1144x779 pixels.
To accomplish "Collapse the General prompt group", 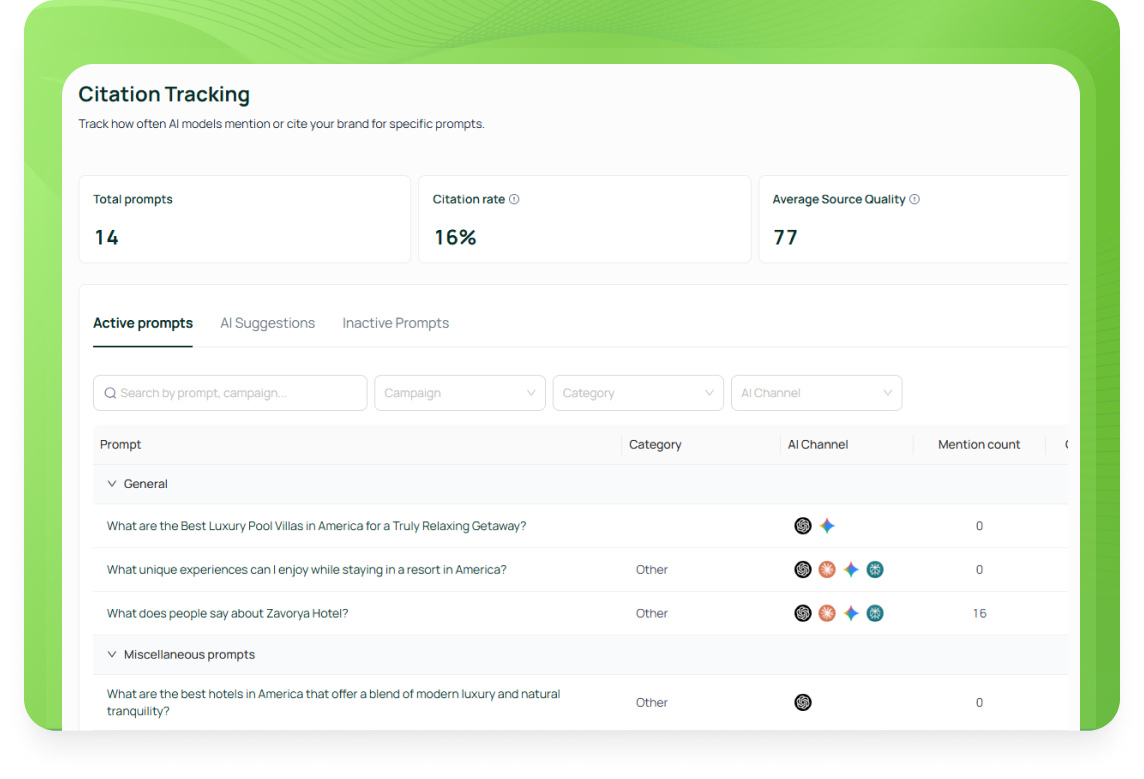I will [112, 484].
